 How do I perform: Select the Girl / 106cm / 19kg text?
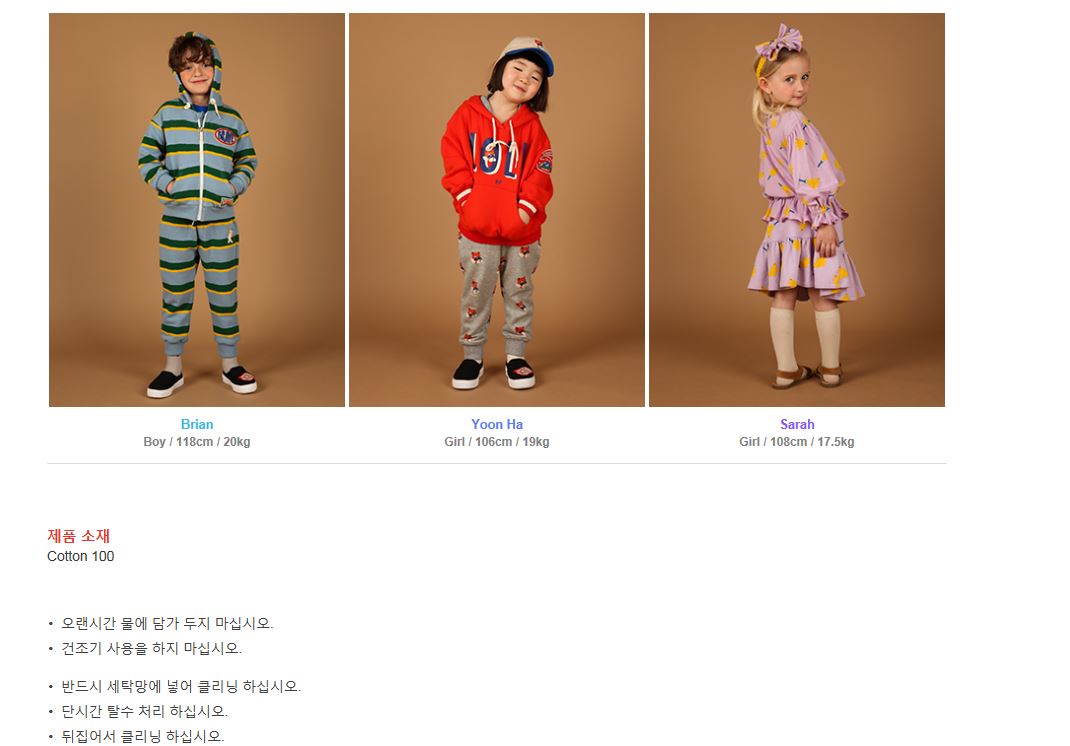click(497, 442)
